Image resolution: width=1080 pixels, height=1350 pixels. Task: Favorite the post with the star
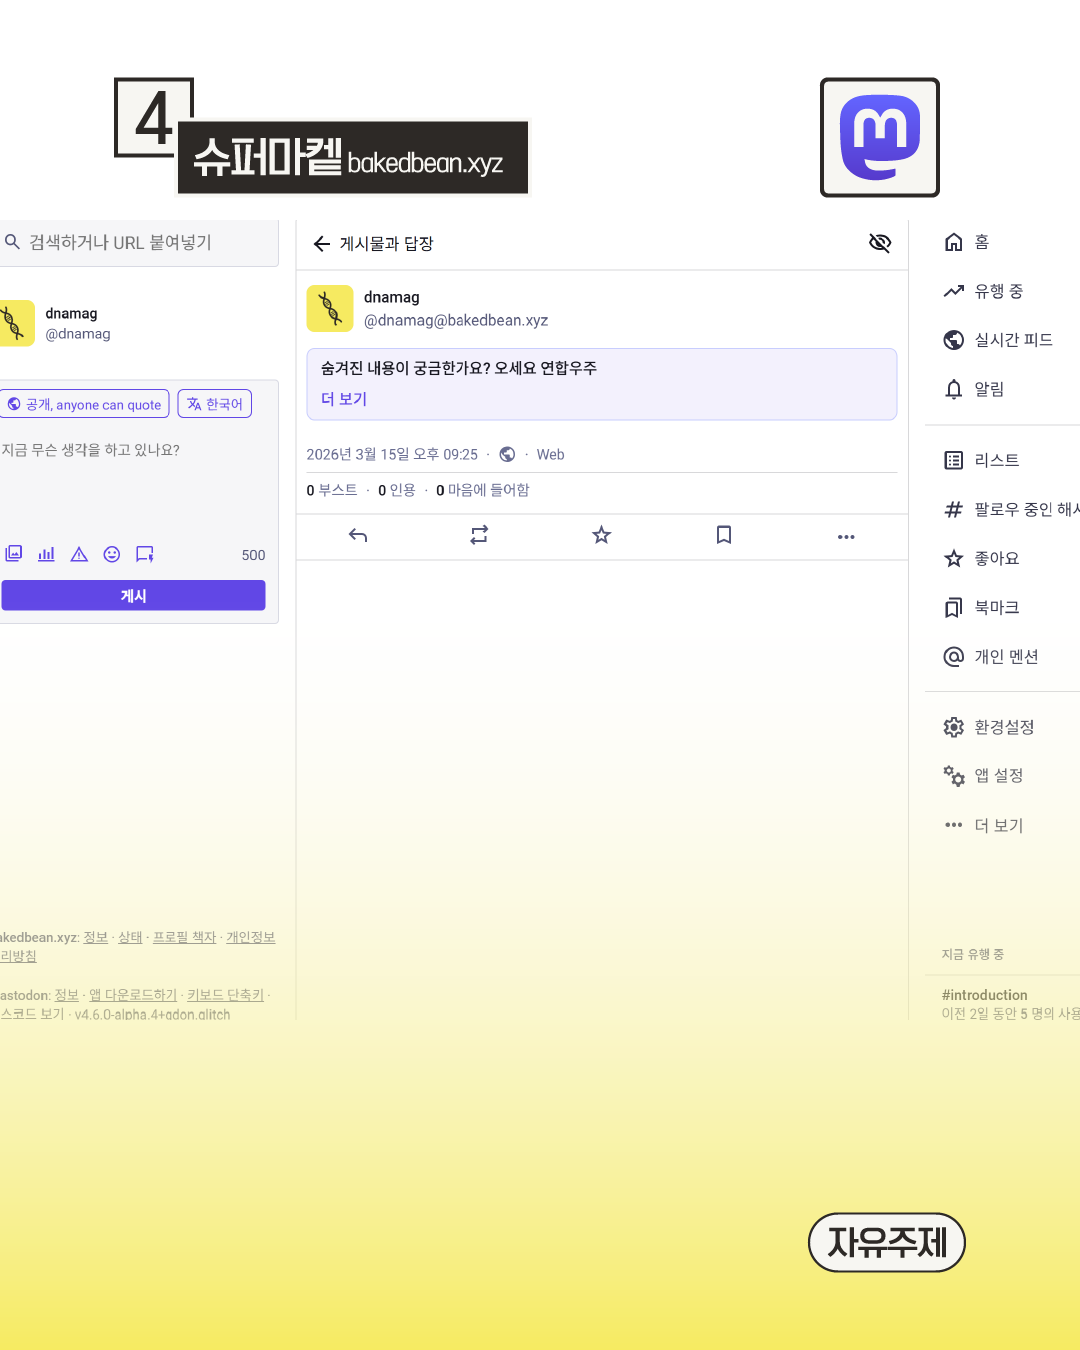601,536
